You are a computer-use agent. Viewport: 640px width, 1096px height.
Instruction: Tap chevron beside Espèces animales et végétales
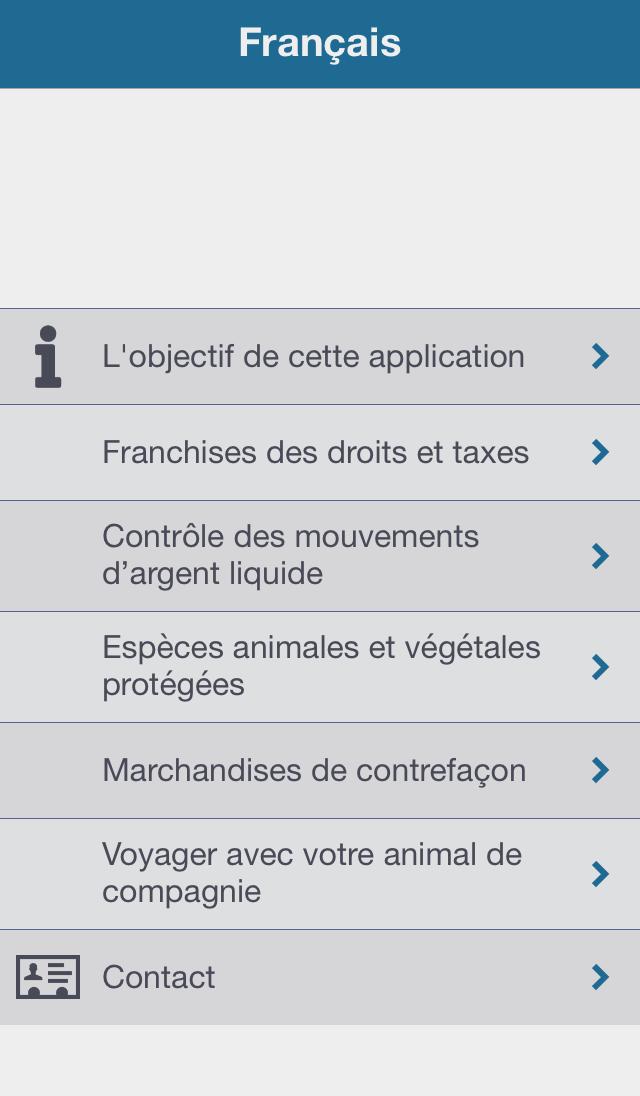point(600,667)
